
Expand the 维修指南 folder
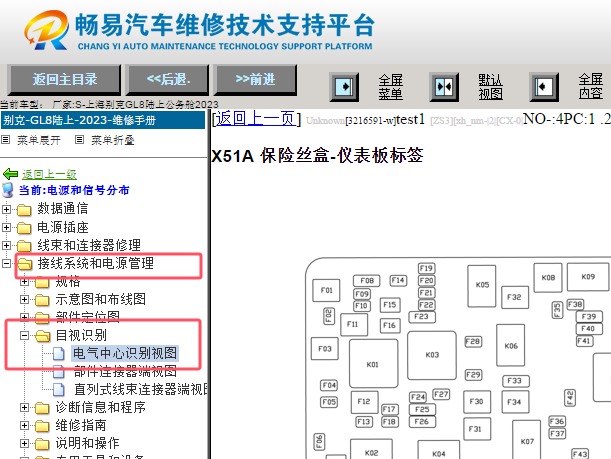[x=24, y=425]
